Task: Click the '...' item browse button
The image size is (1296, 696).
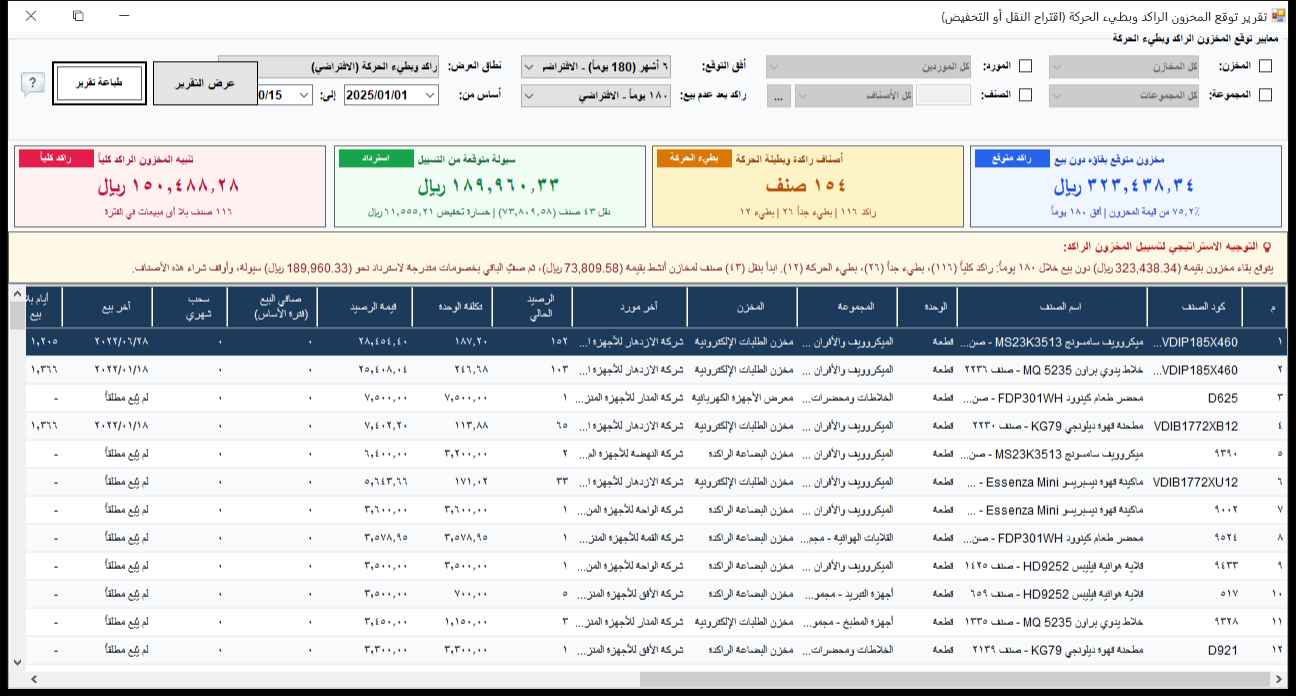Action: [x=780, y=96]
